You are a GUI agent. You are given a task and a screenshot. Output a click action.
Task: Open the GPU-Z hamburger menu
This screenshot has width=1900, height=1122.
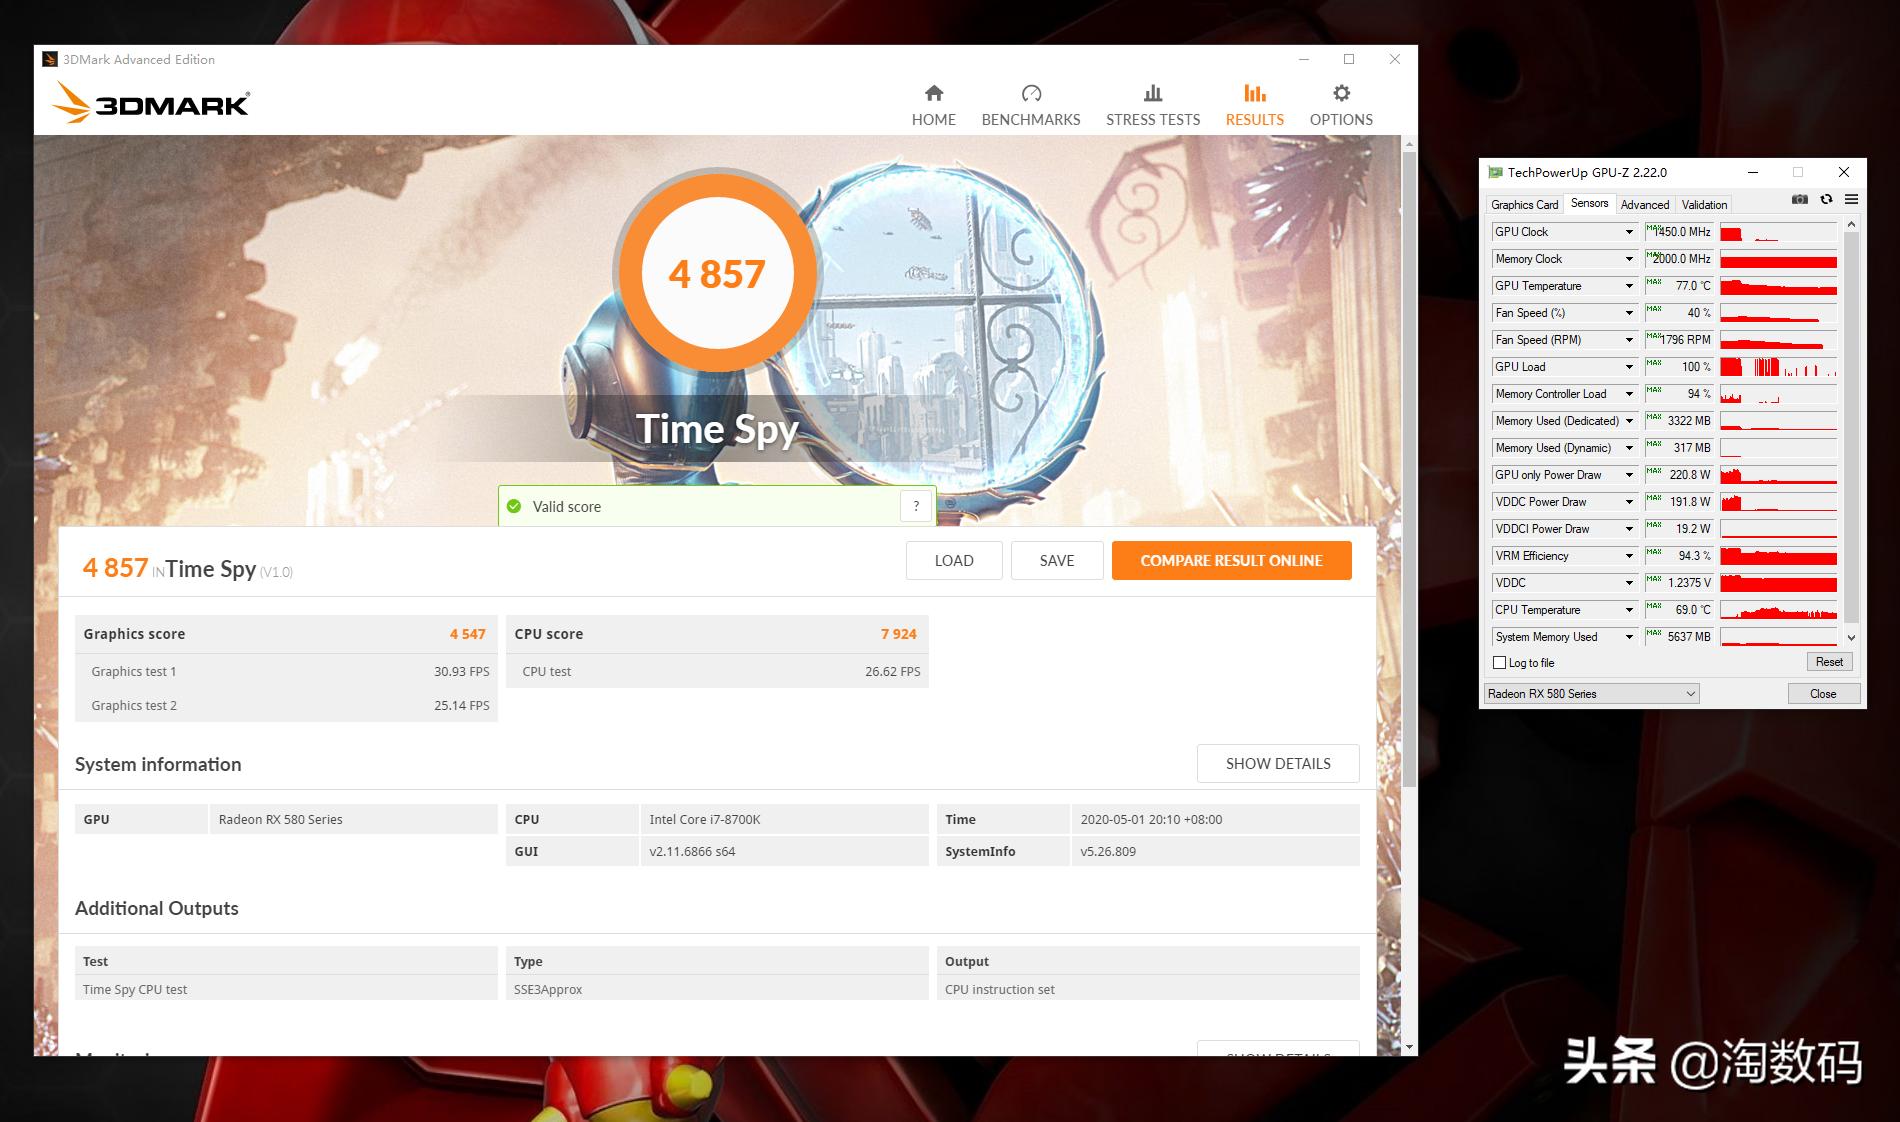point(1851,199)
